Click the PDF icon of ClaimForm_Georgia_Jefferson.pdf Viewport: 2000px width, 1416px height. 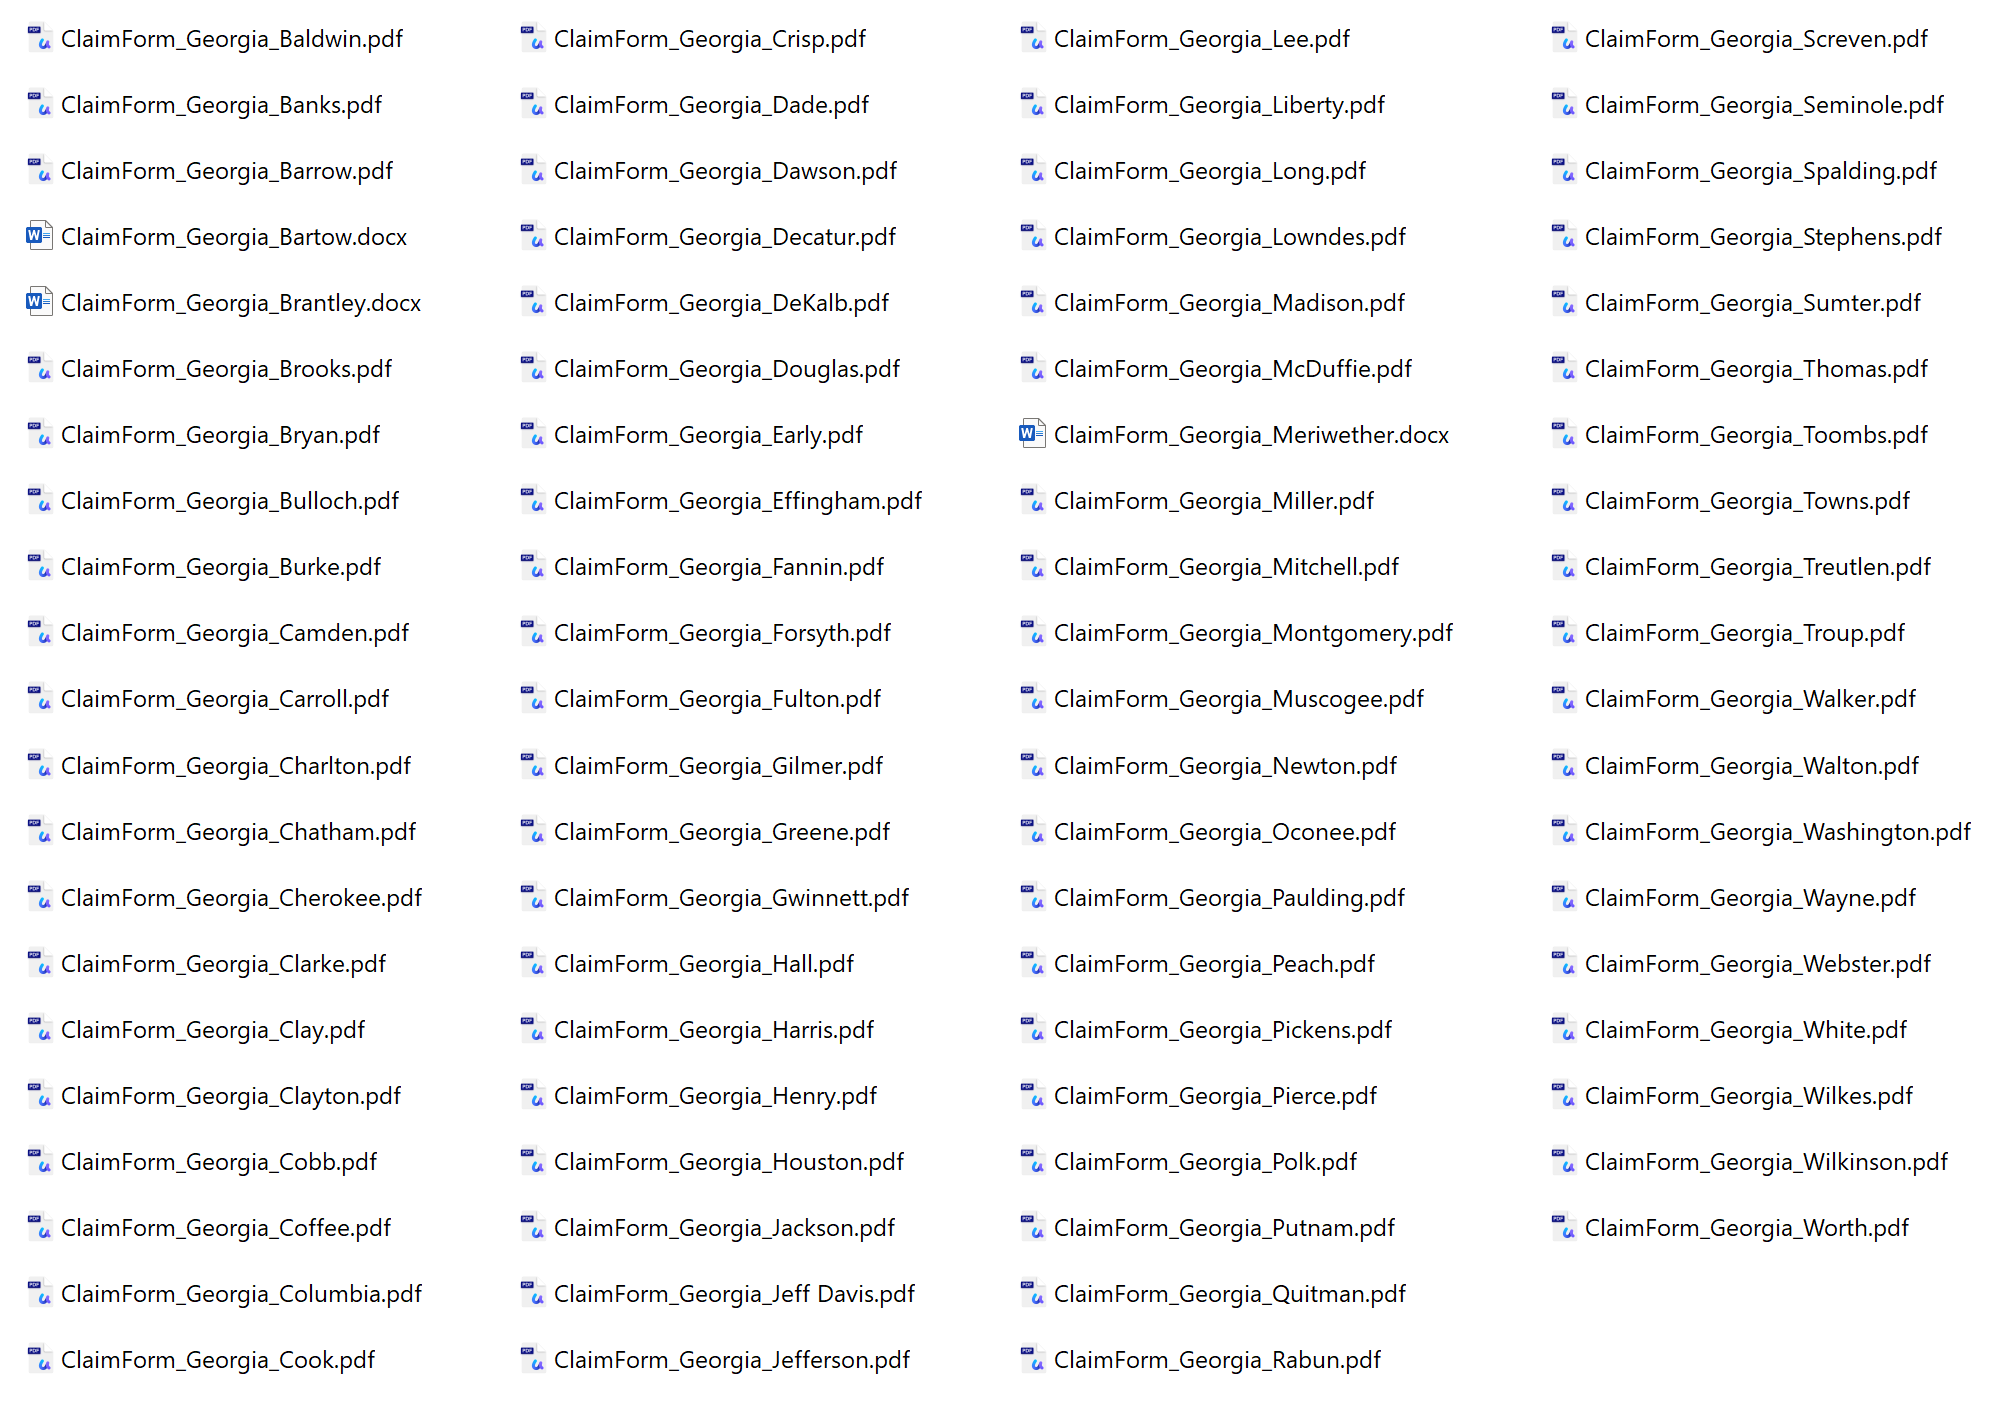tap(532, 1360)
